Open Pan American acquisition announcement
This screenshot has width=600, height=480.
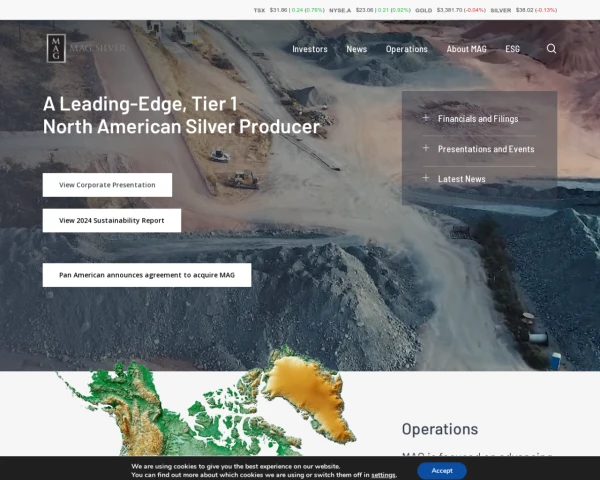click(x=147, y=275)
